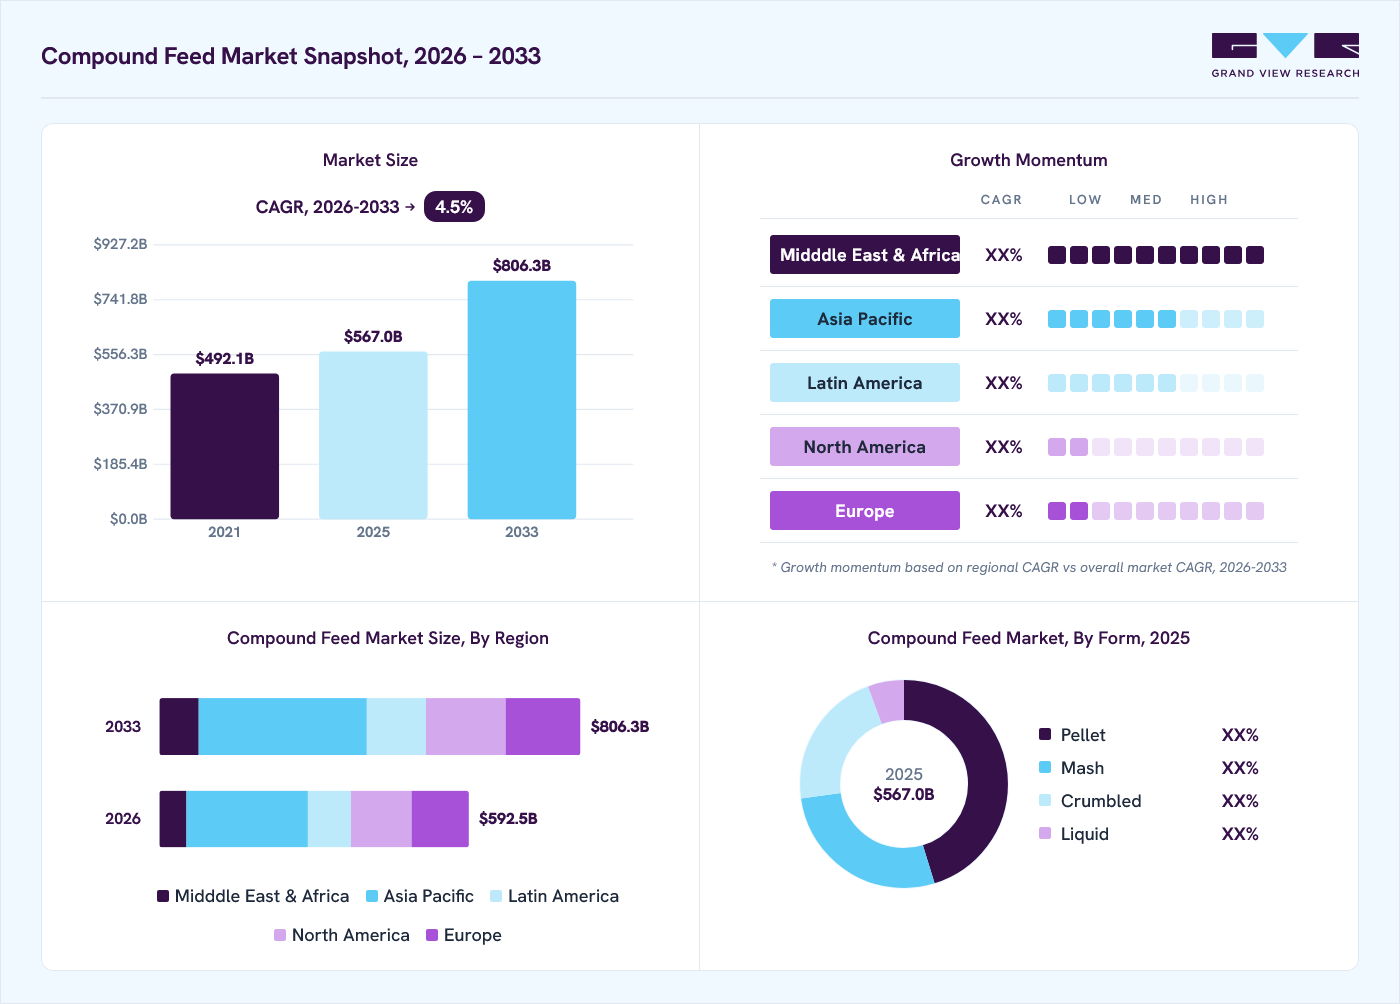The height and width of the screenshot is (1004, 1400).
Task: Click the $806.3B total beside 2033 stacked bar
Action: click(620, 727)
